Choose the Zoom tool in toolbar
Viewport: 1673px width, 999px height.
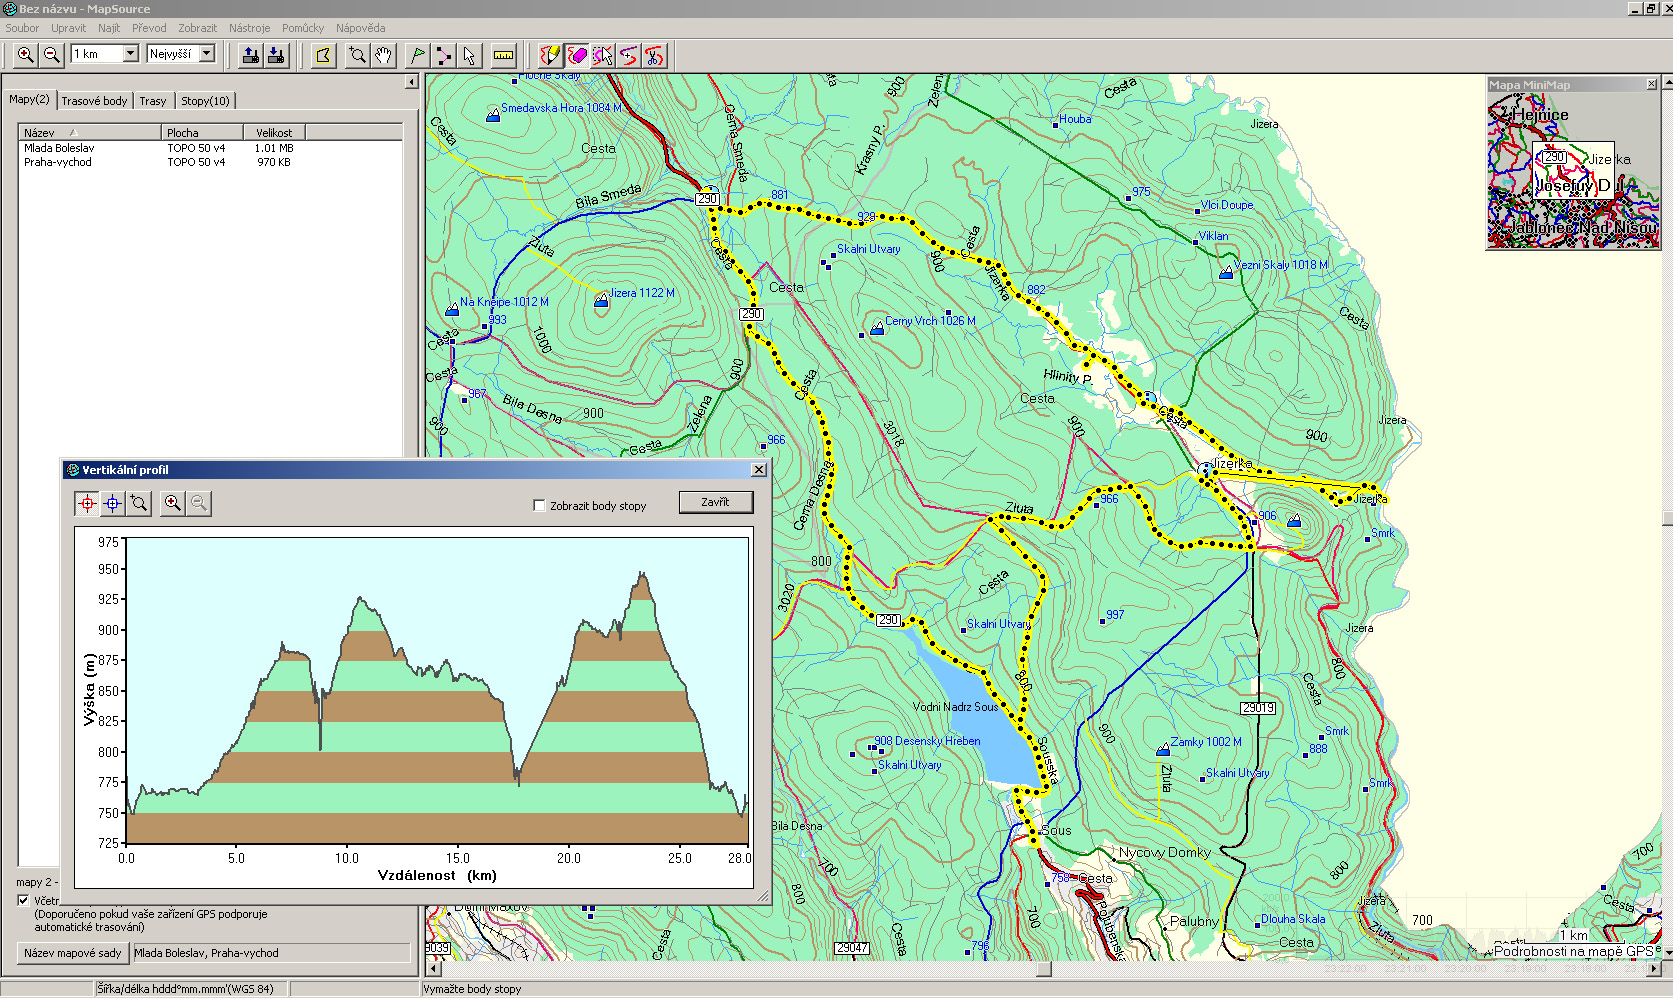point(357,55)
